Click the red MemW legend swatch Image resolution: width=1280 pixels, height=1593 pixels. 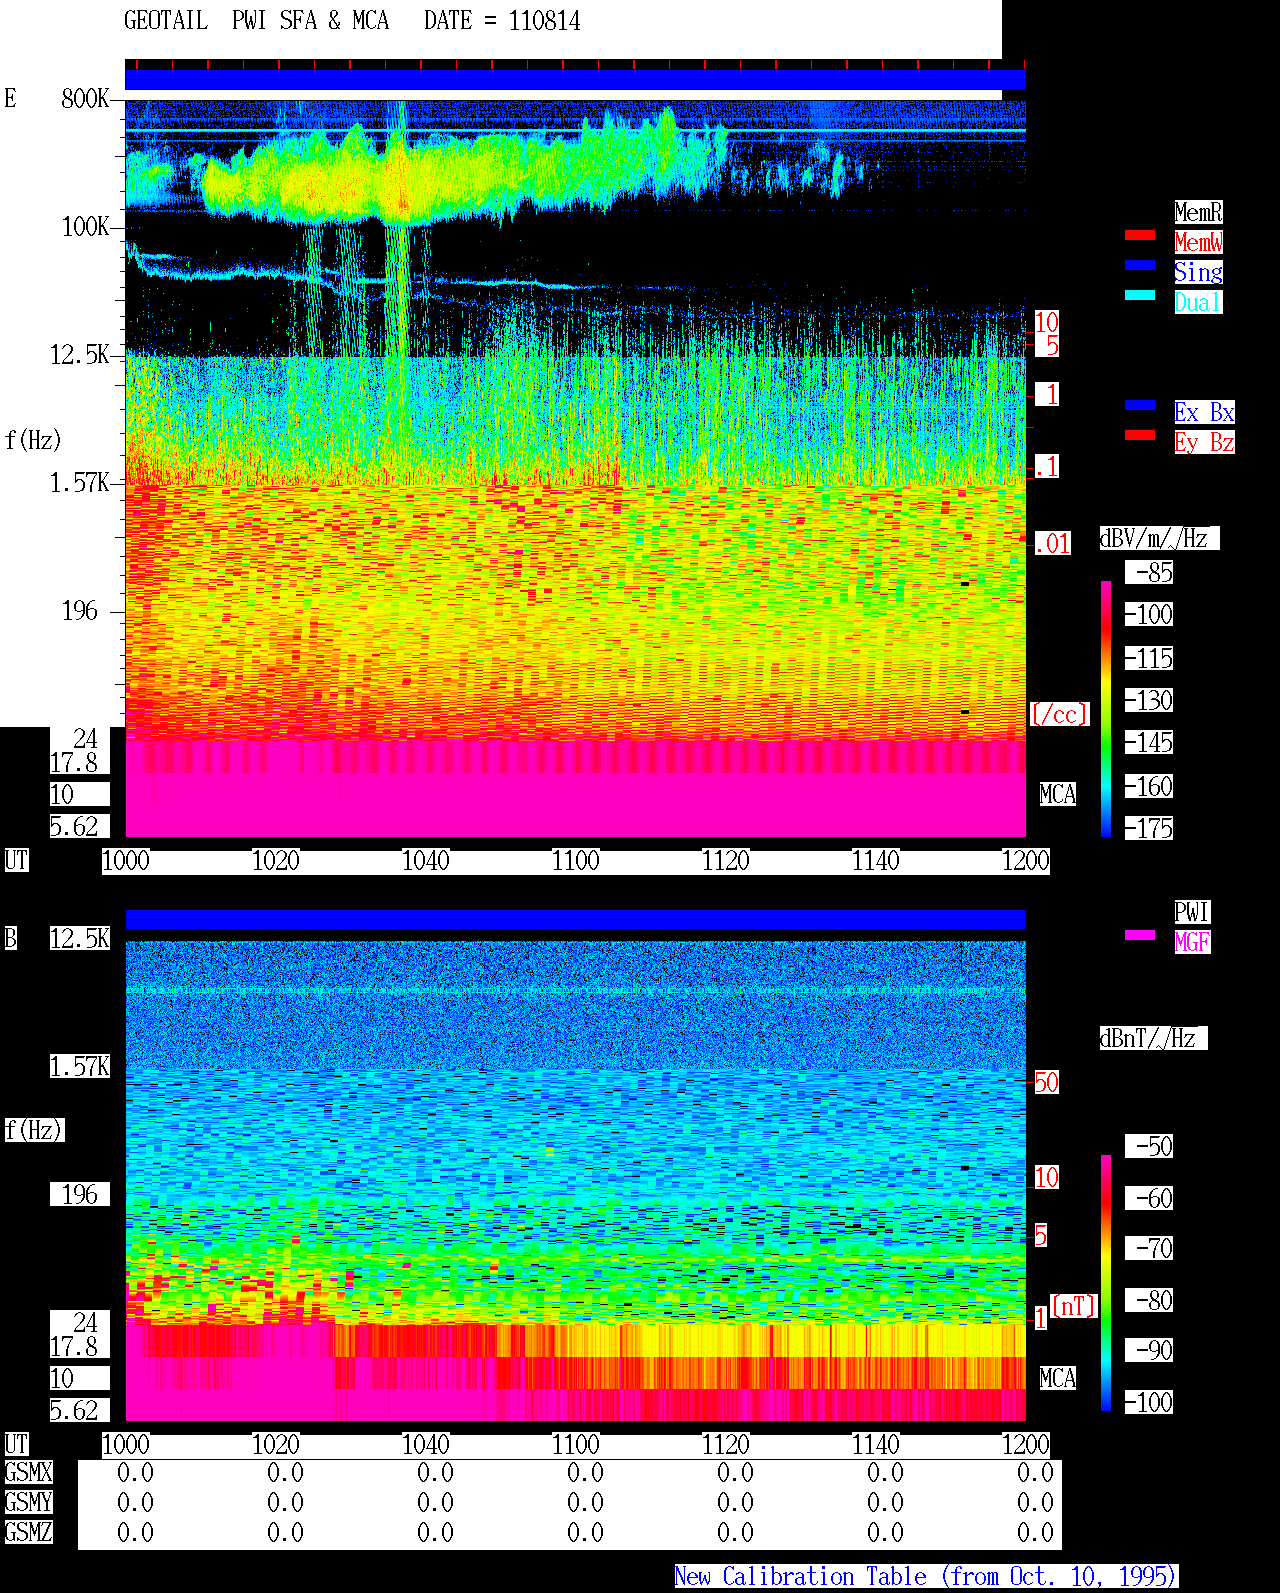pos(1140,235)
